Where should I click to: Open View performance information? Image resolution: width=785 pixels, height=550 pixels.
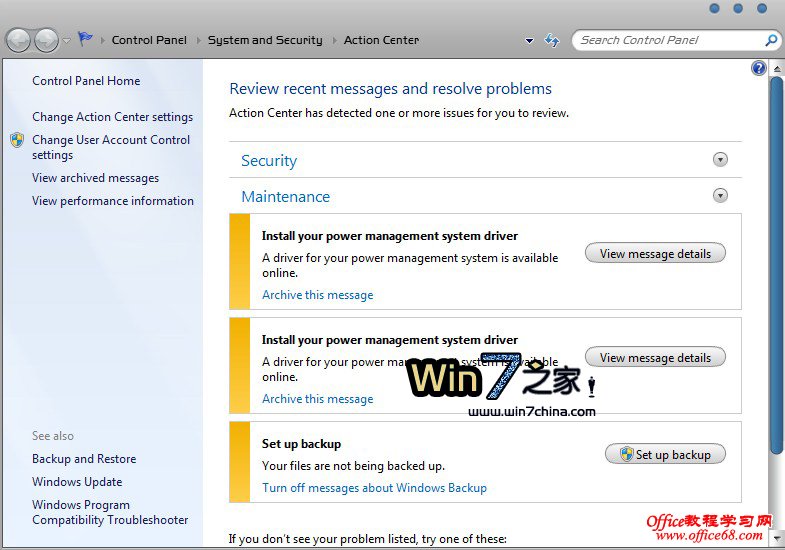point(113,201)
